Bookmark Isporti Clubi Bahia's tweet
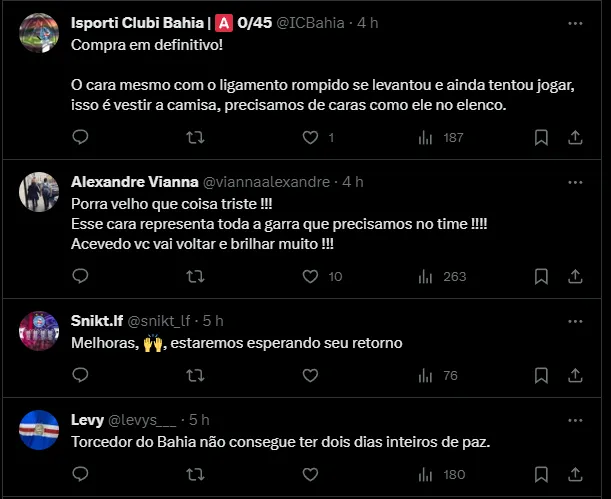Viewport: 611px width, 499px height. coord(541,137)
